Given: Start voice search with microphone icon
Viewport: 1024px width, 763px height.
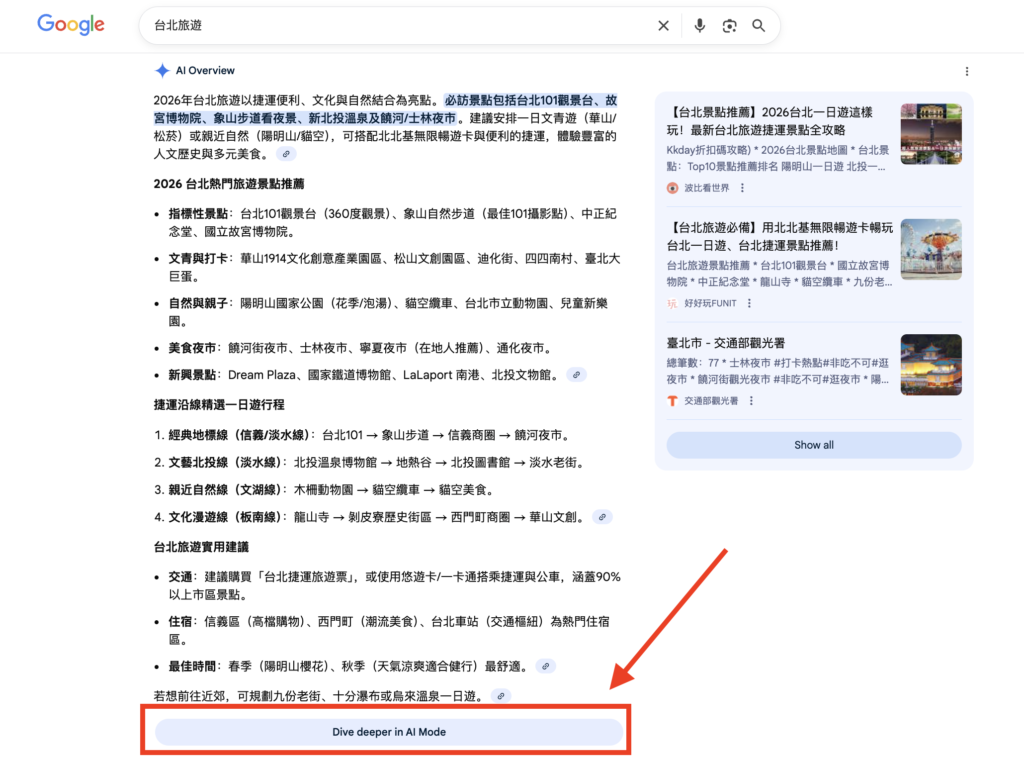Looking at the screenshot, I should pos(700,26).
